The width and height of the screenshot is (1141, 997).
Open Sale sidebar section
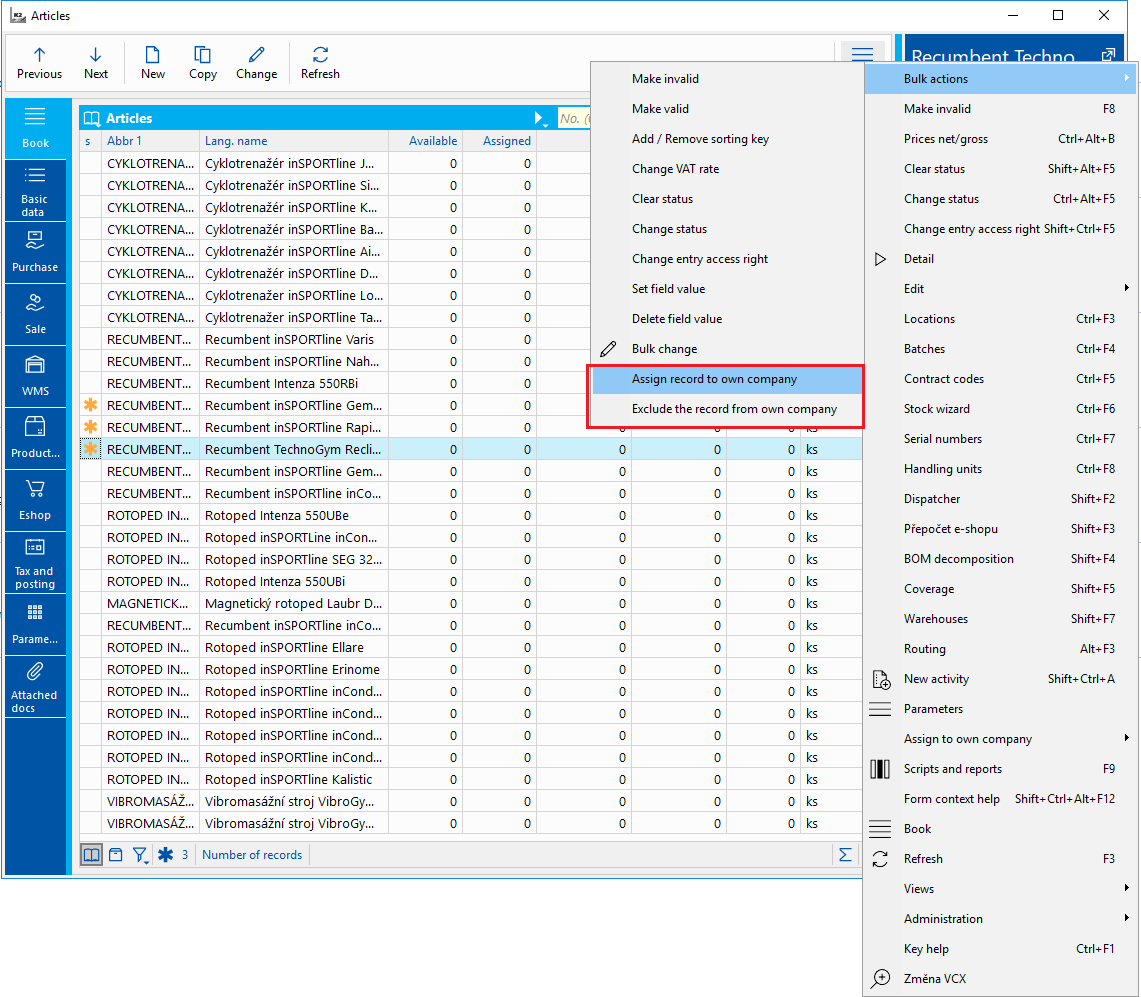35,314
